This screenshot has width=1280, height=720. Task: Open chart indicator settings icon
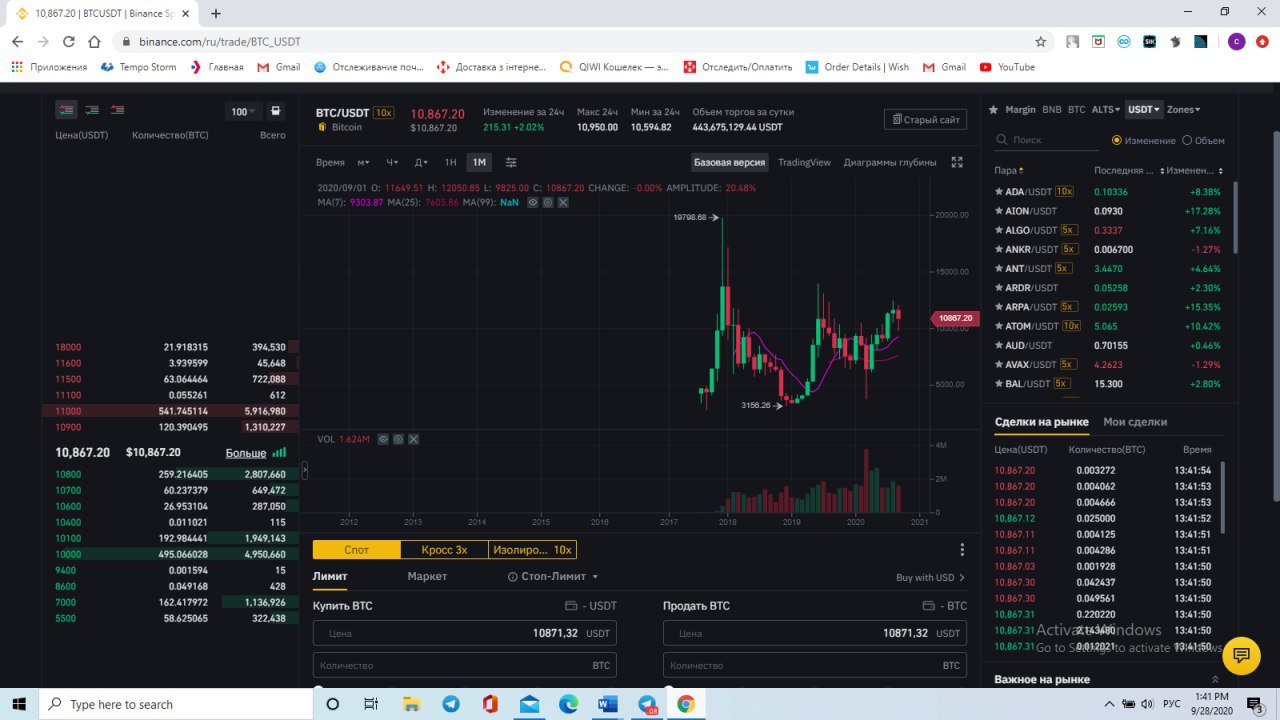click(511, 162)
